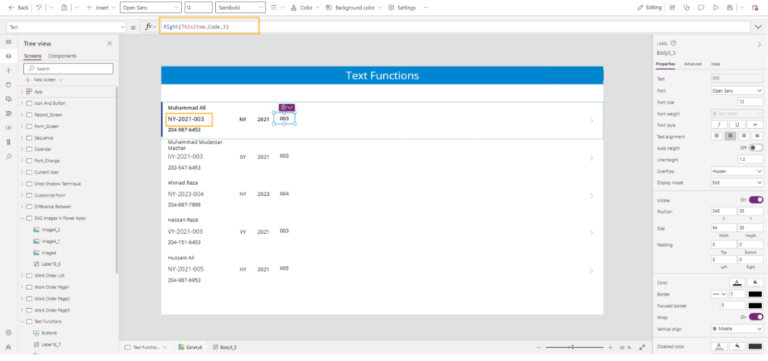Select Work Order List screen
The height and width of the screenshot is (361, 768).
coord(49,275)
